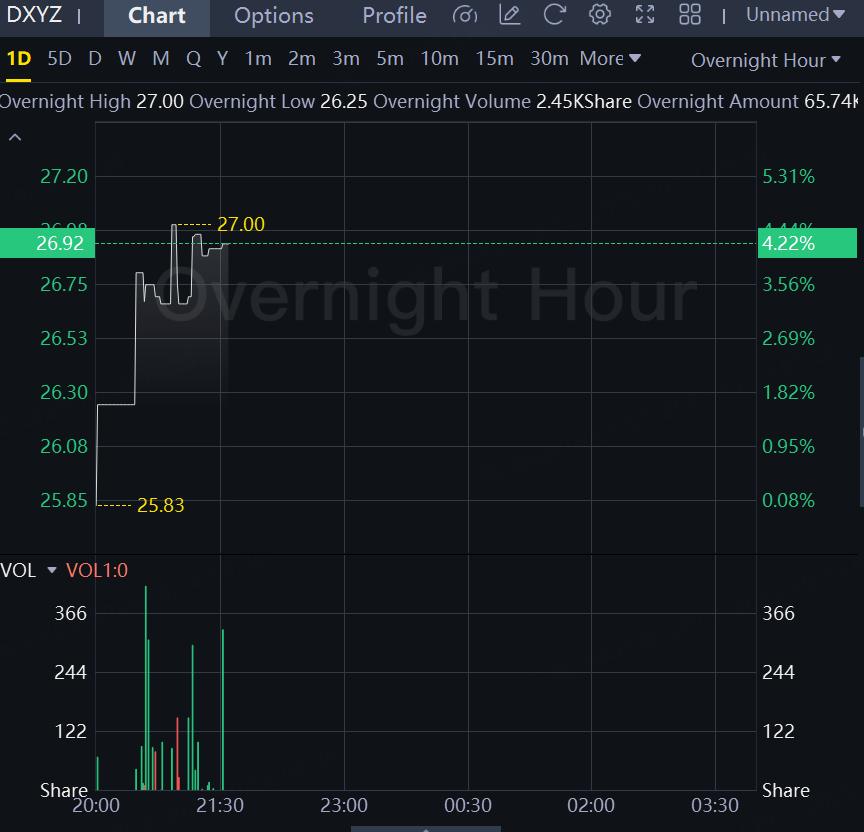Open the gauge indicator icon in toolbar

[465, 15]
